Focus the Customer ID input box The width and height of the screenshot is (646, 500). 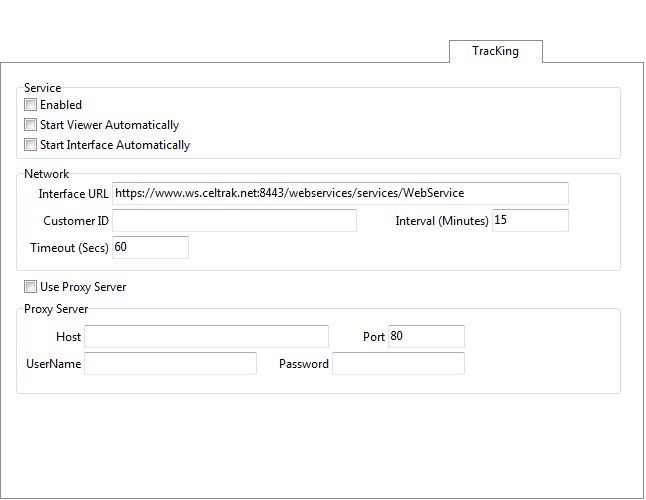point(234,220)
